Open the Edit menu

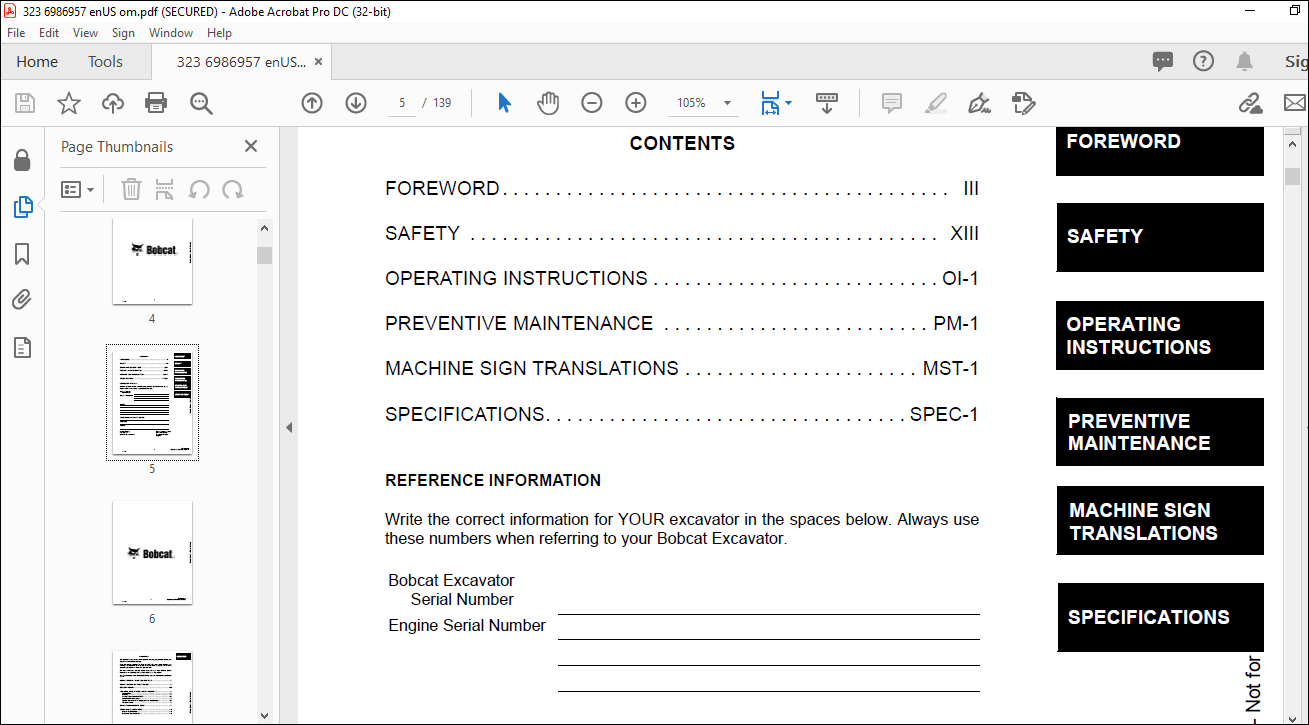[49, 33]
